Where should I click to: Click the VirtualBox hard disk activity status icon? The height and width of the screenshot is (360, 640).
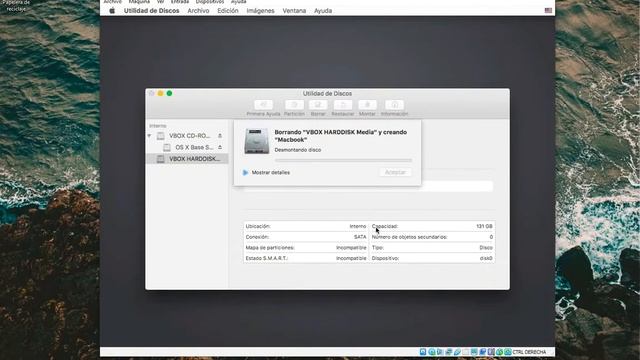[x=423, y=352]
